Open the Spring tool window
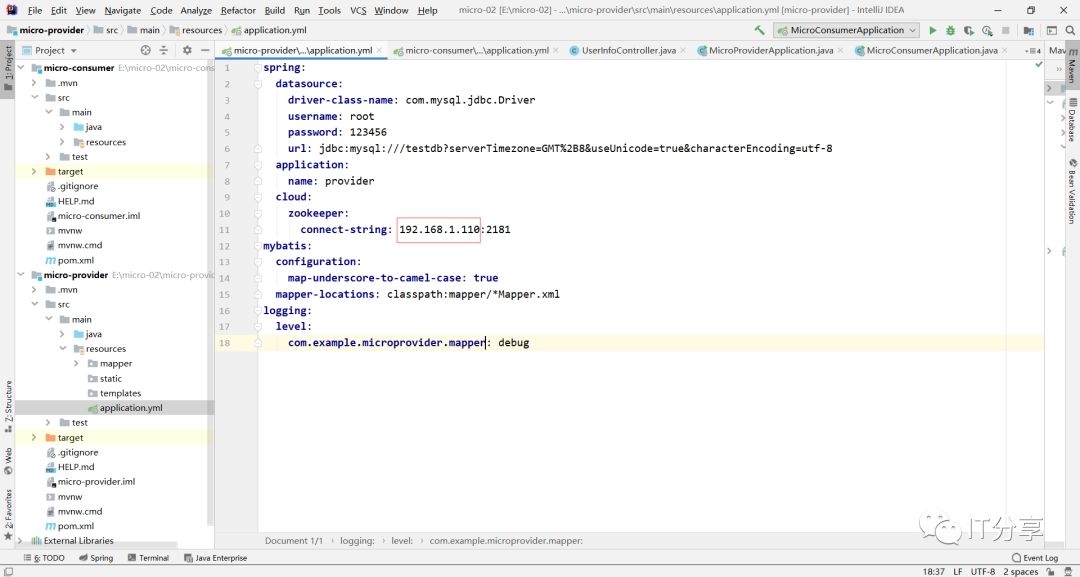The image size is (1080, 577). pos(96,558)
